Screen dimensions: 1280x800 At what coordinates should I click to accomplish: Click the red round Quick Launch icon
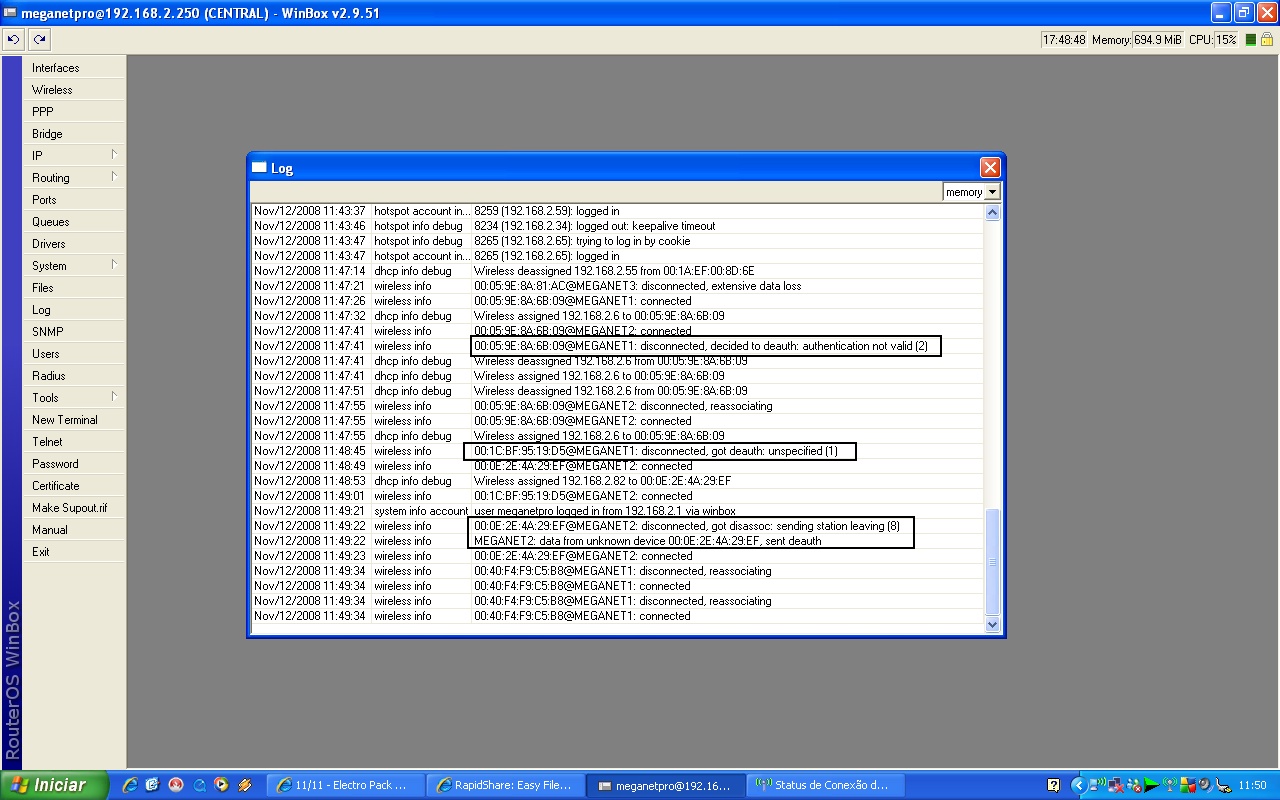point(176,785)
